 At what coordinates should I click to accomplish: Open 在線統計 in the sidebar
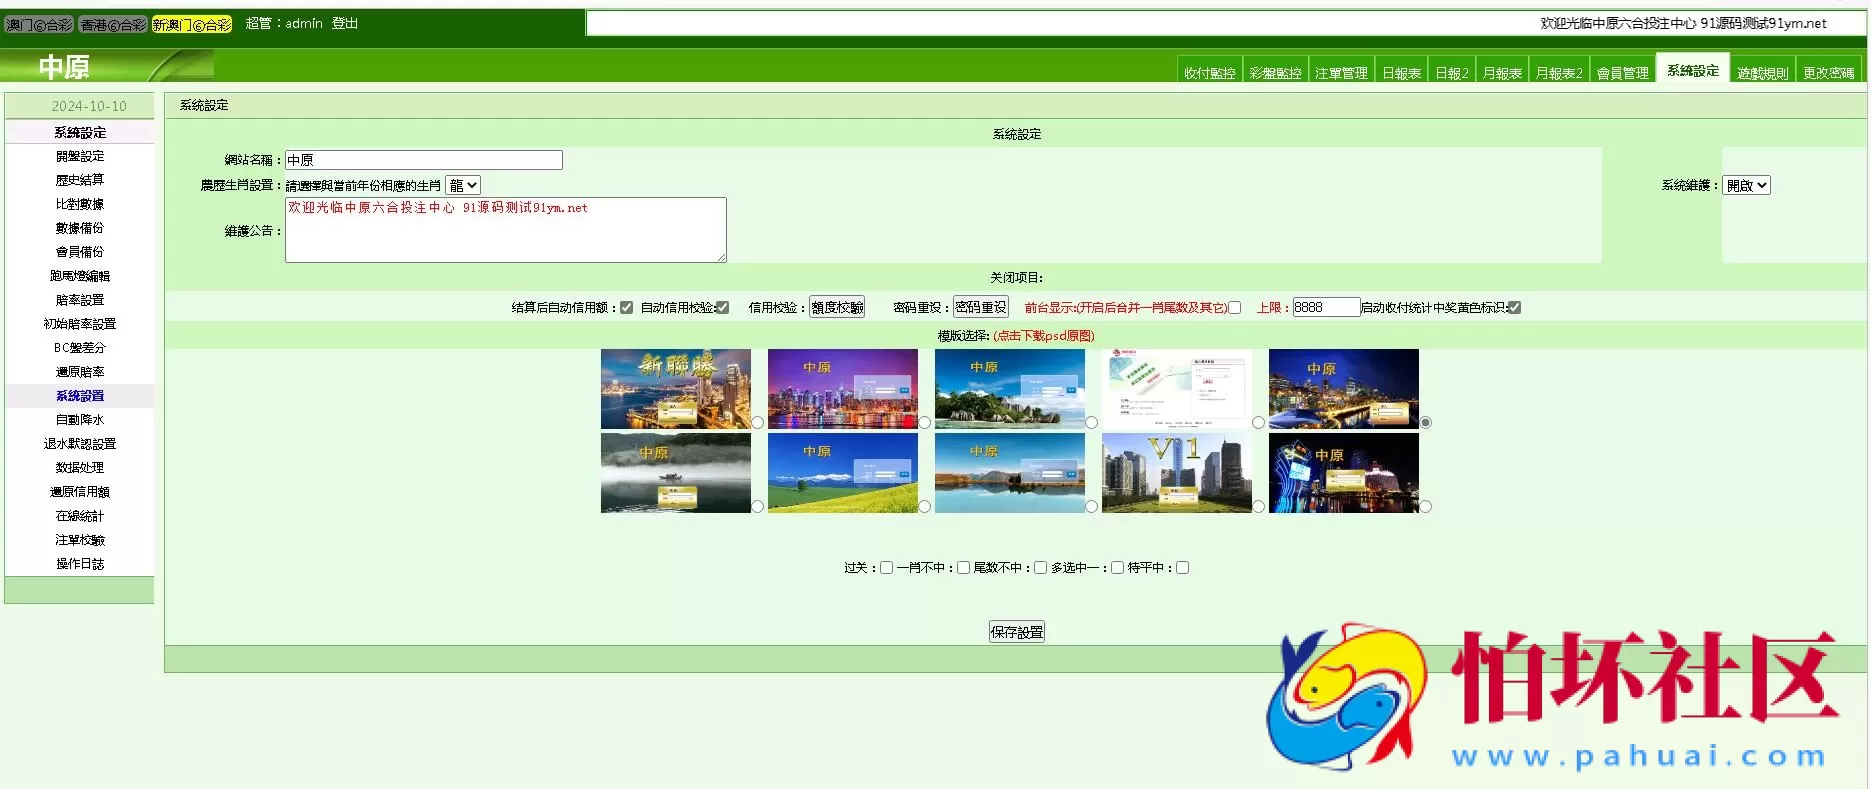coord(80,516)
